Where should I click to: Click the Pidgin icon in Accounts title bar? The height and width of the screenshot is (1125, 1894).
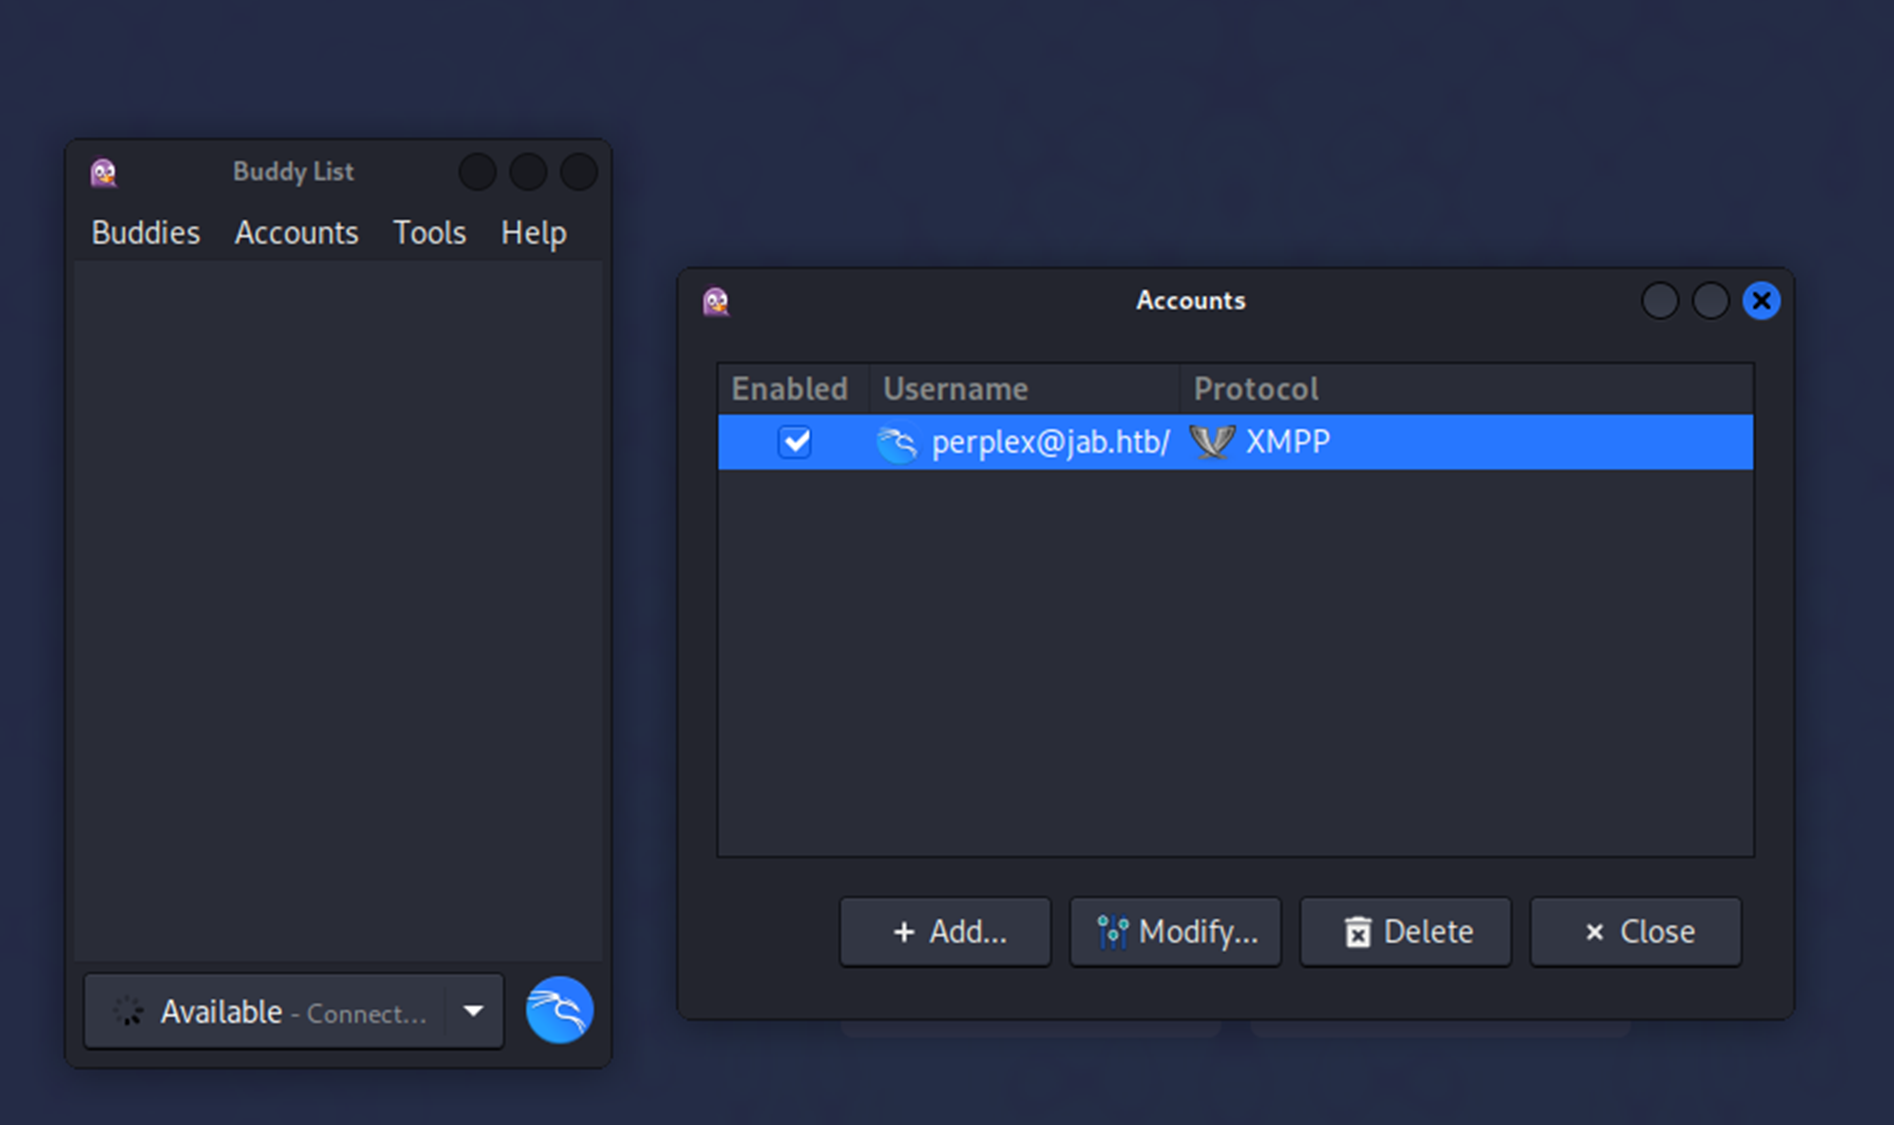716,301
